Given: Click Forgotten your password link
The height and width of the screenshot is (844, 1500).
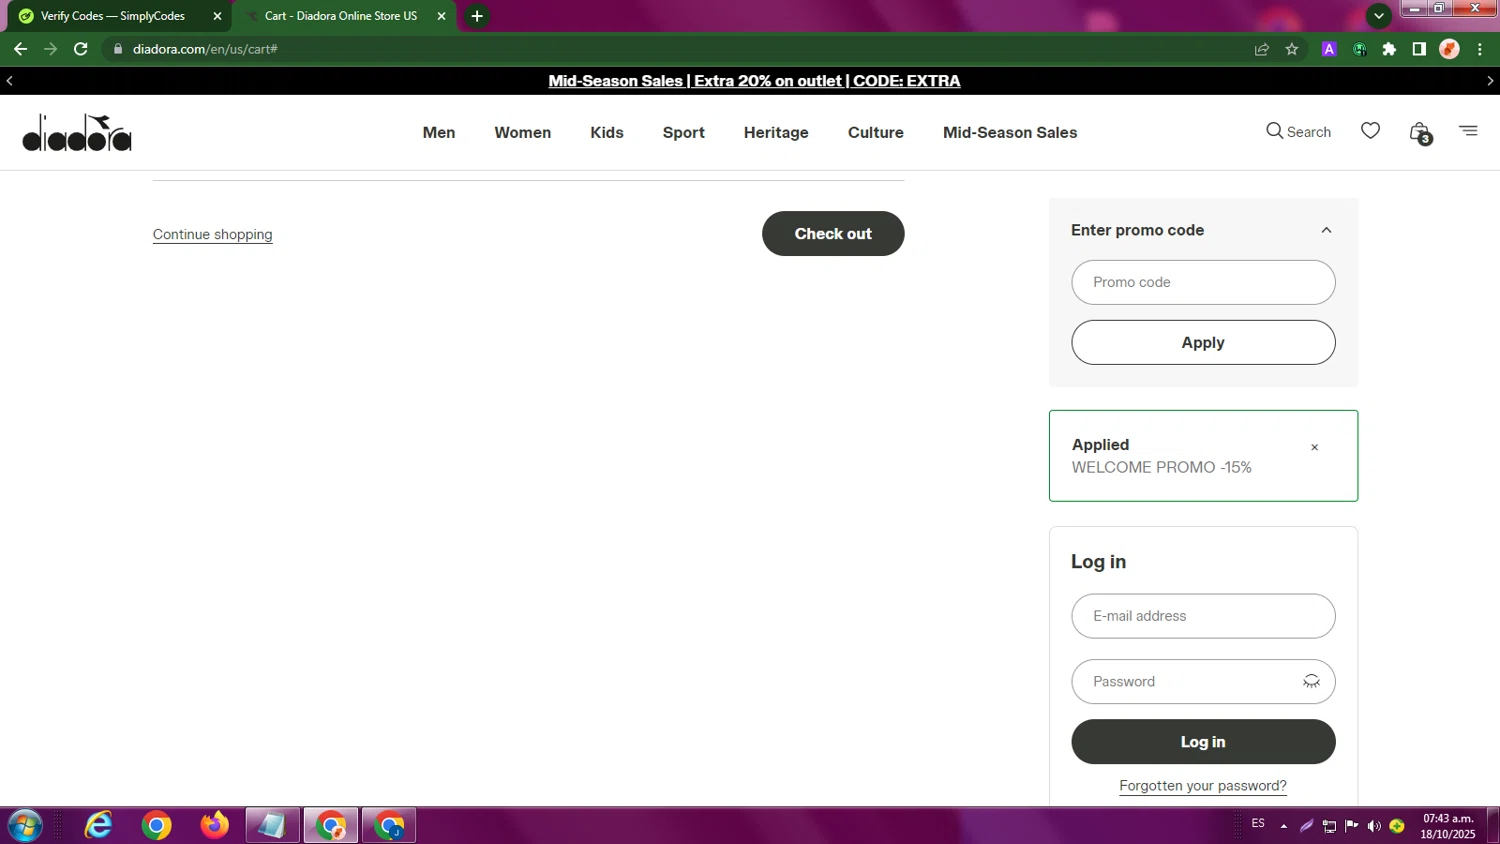Looking at the screenshot, I should (1203, 786).
